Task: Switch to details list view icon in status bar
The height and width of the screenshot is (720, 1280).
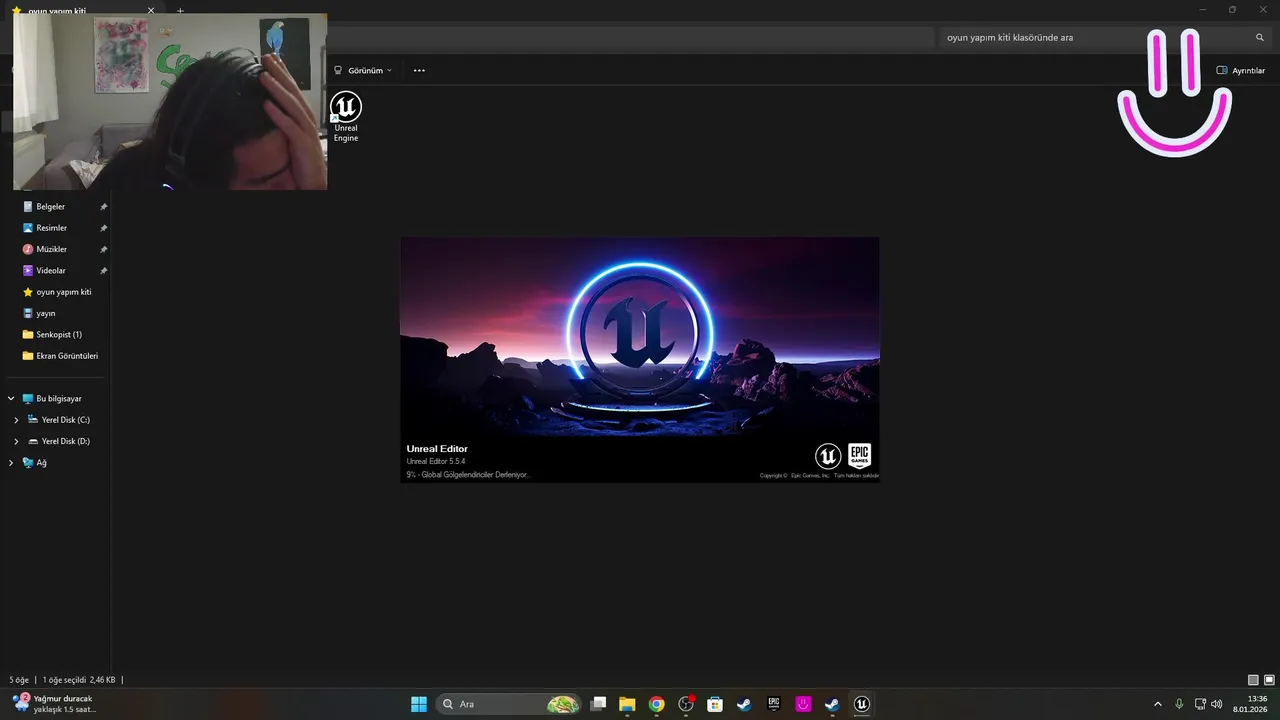Action: [1253, 680]
